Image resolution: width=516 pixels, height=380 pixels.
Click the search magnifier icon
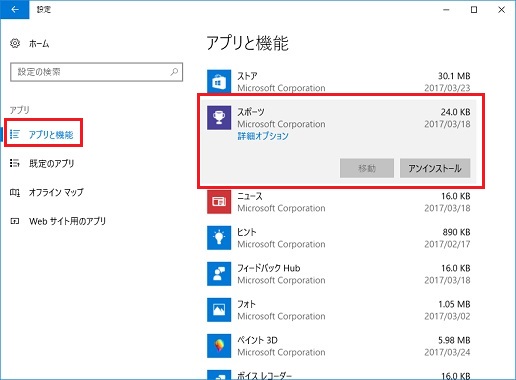click(x=174, y=72)
